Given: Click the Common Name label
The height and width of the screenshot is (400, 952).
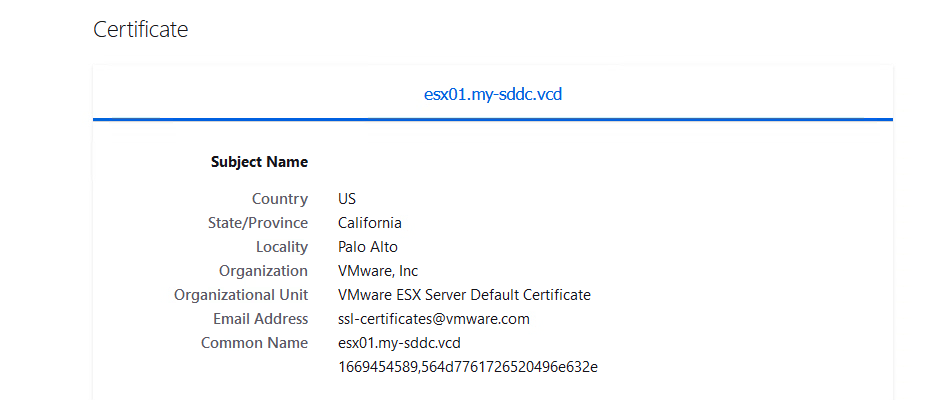Looking at the screenshot, I should coord(254,343).
